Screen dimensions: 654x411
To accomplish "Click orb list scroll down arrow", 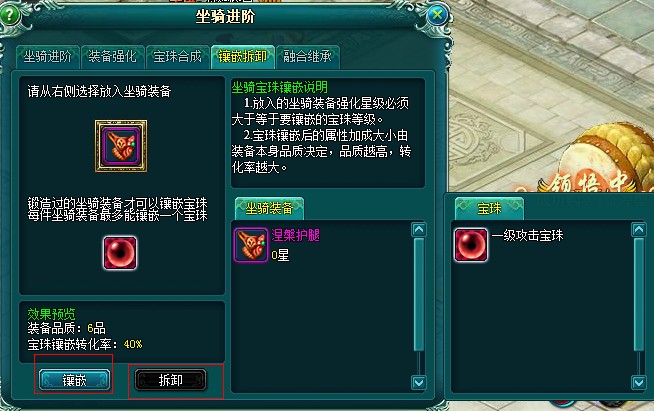I will 639,382.
